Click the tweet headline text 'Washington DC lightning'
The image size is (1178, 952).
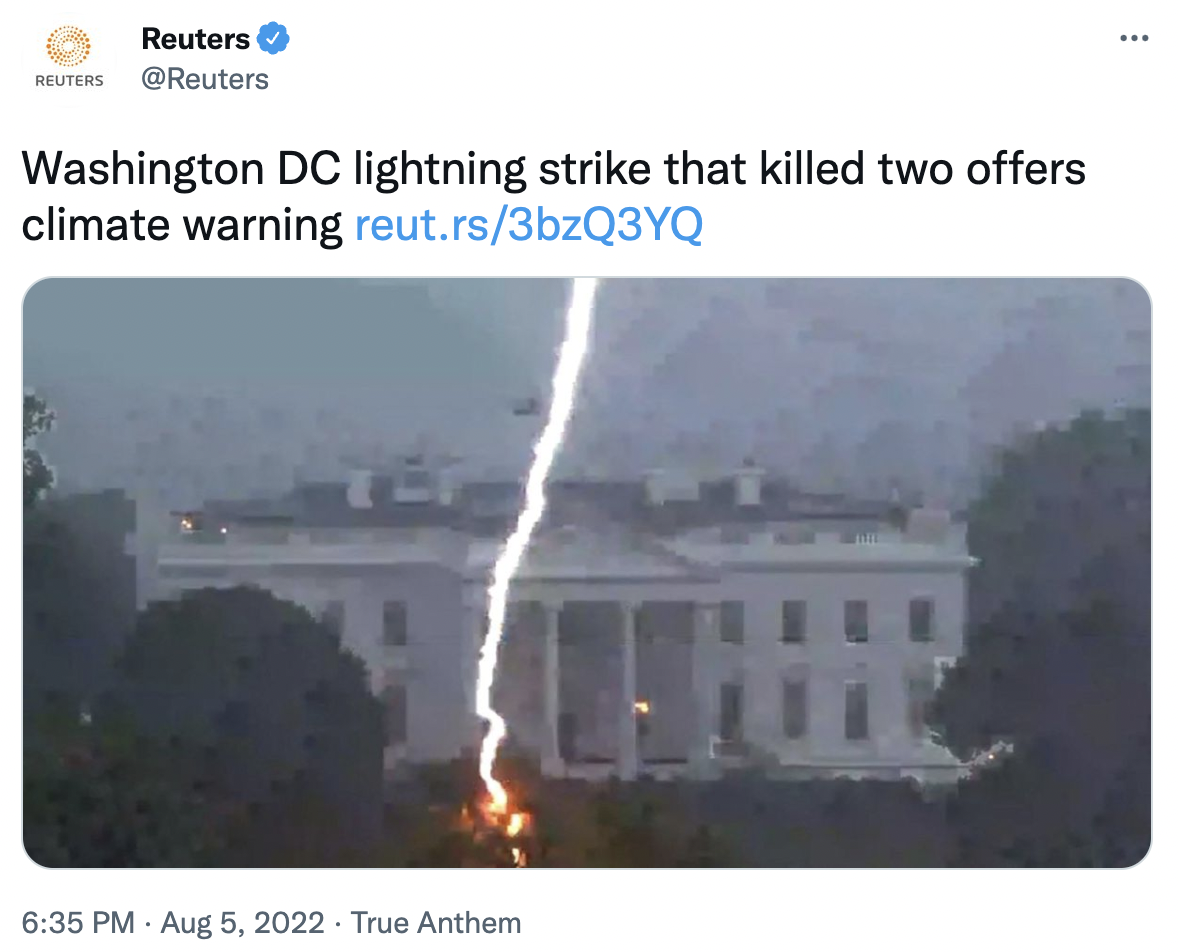pos(273,168)
